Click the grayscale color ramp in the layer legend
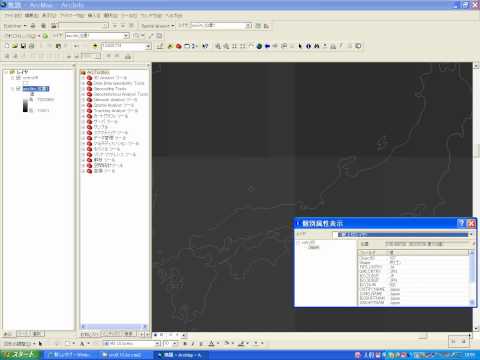Image resolution: width=480 pixels, height=360 pixels. coord(25,105)
